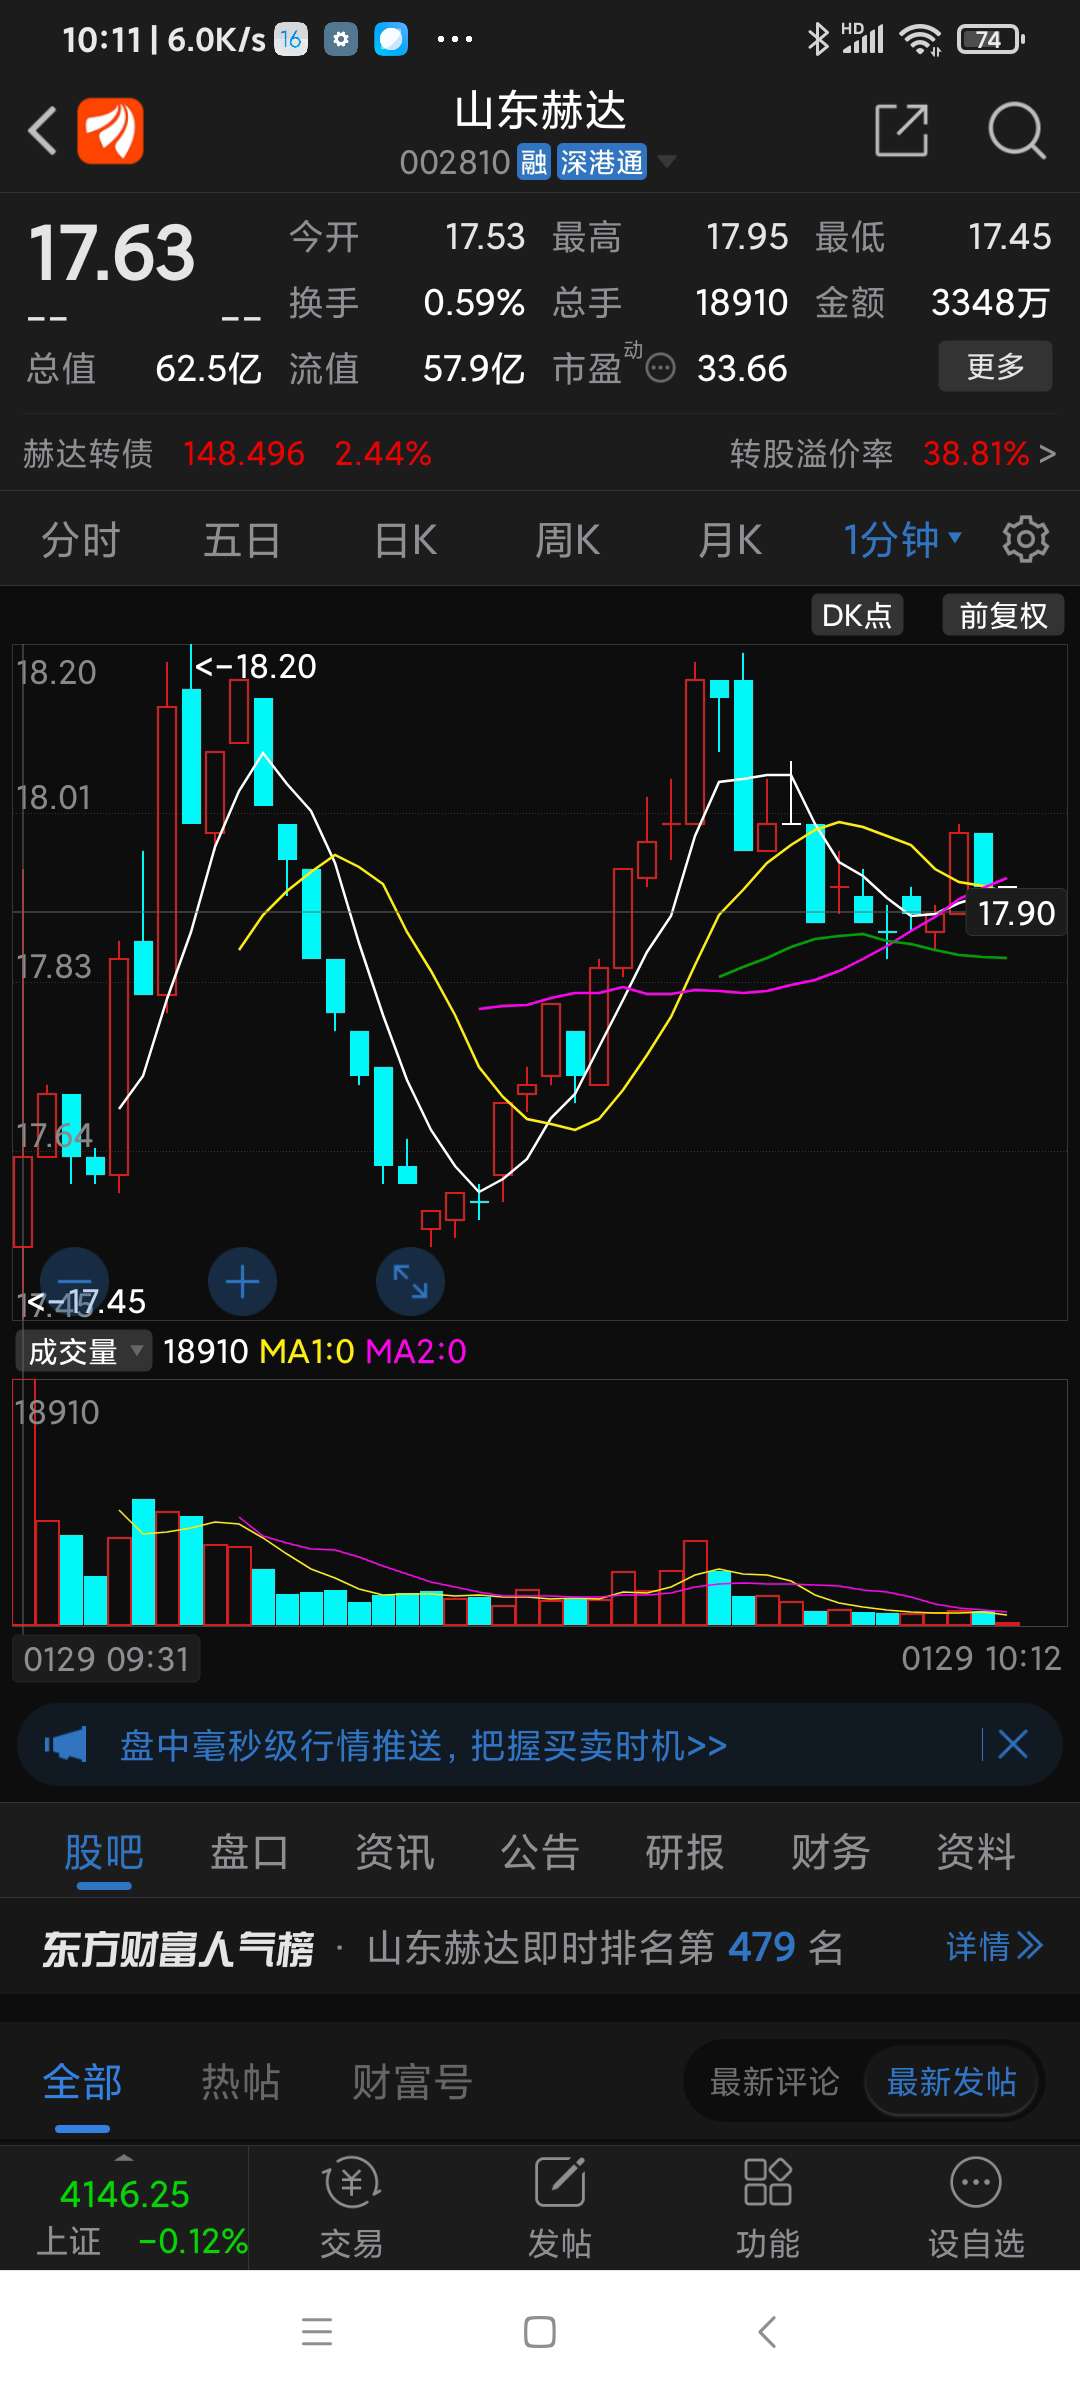Tap the current price 17.63
Viewport: 1080px width, 2400px height.
click(x=112, y=253)
